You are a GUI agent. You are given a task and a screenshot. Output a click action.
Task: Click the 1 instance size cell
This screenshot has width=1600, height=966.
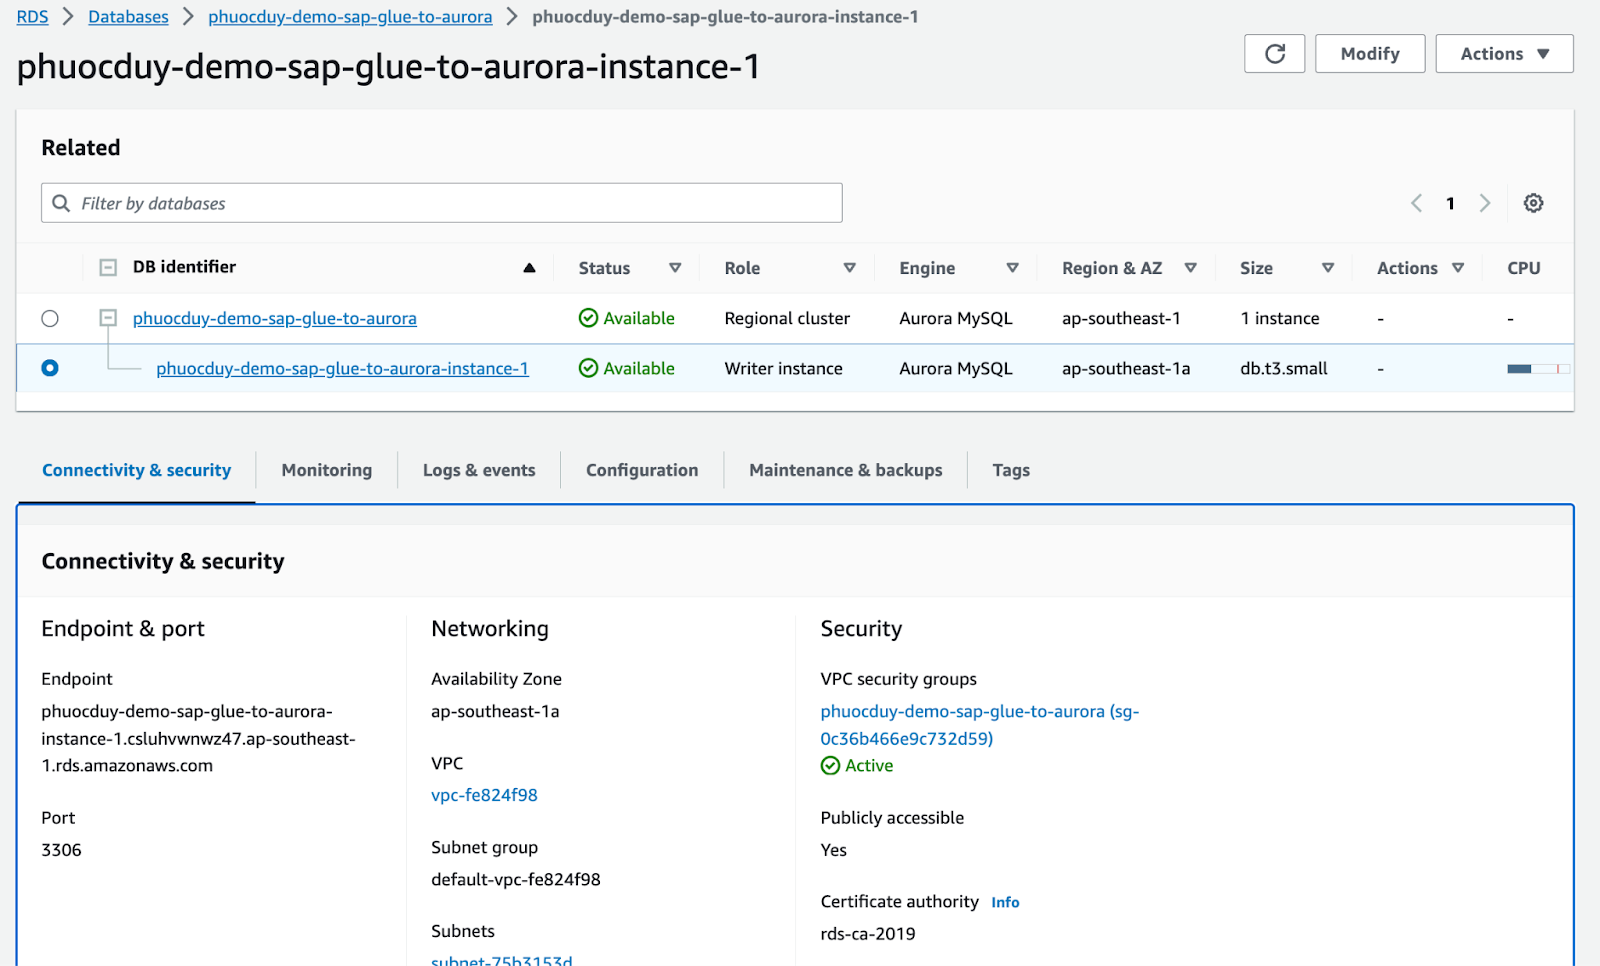coord(1280,318)
